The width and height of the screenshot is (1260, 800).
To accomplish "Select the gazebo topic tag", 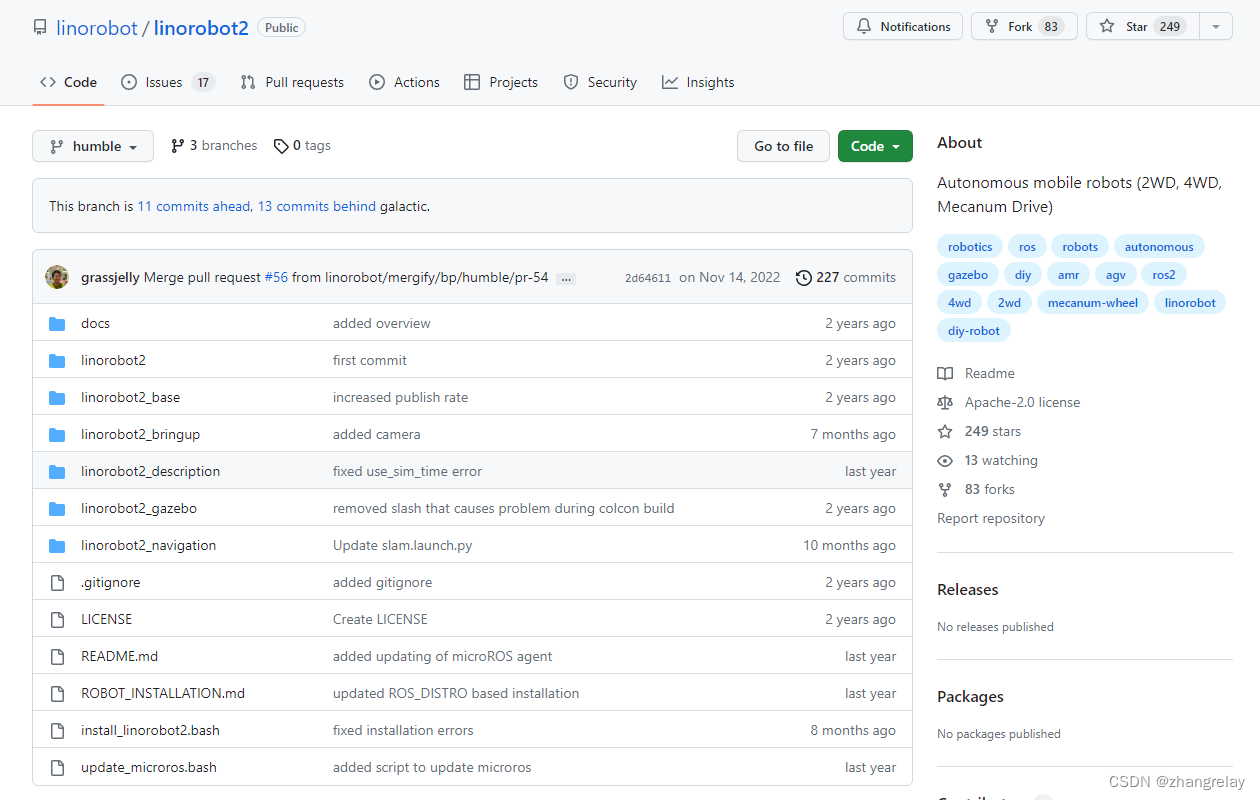I will 968,275.
